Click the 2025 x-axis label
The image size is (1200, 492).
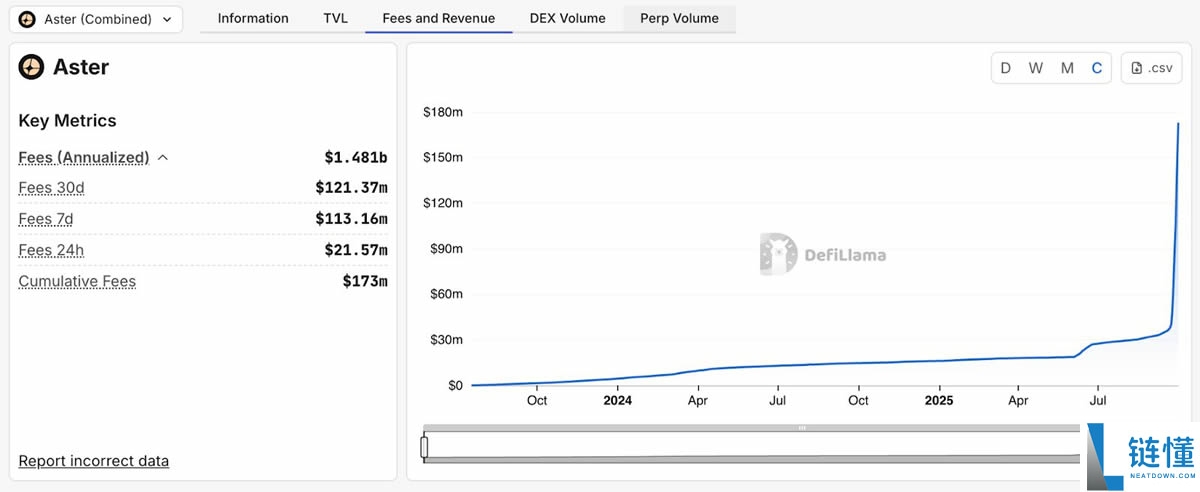[x=939, y=401]
